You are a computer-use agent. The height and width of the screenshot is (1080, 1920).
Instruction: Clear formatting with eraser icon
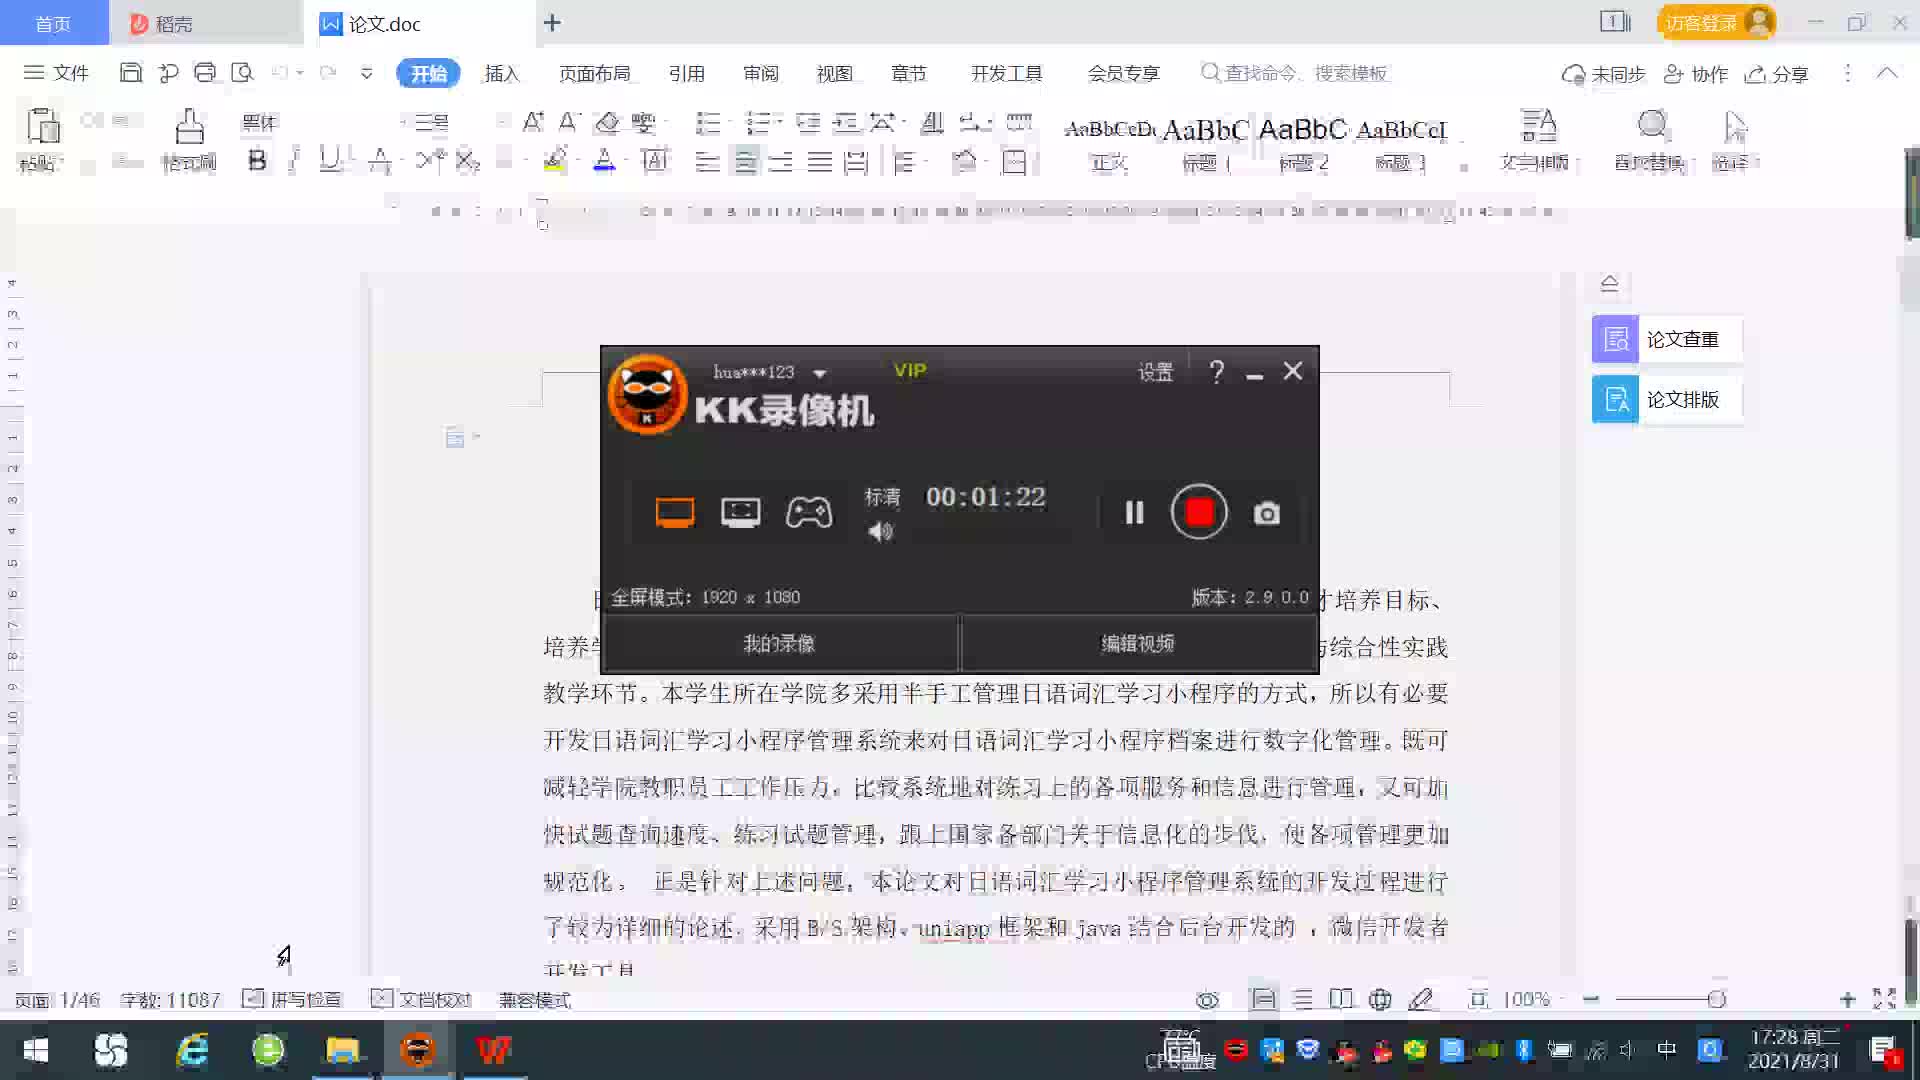click(x=607, y=122)
